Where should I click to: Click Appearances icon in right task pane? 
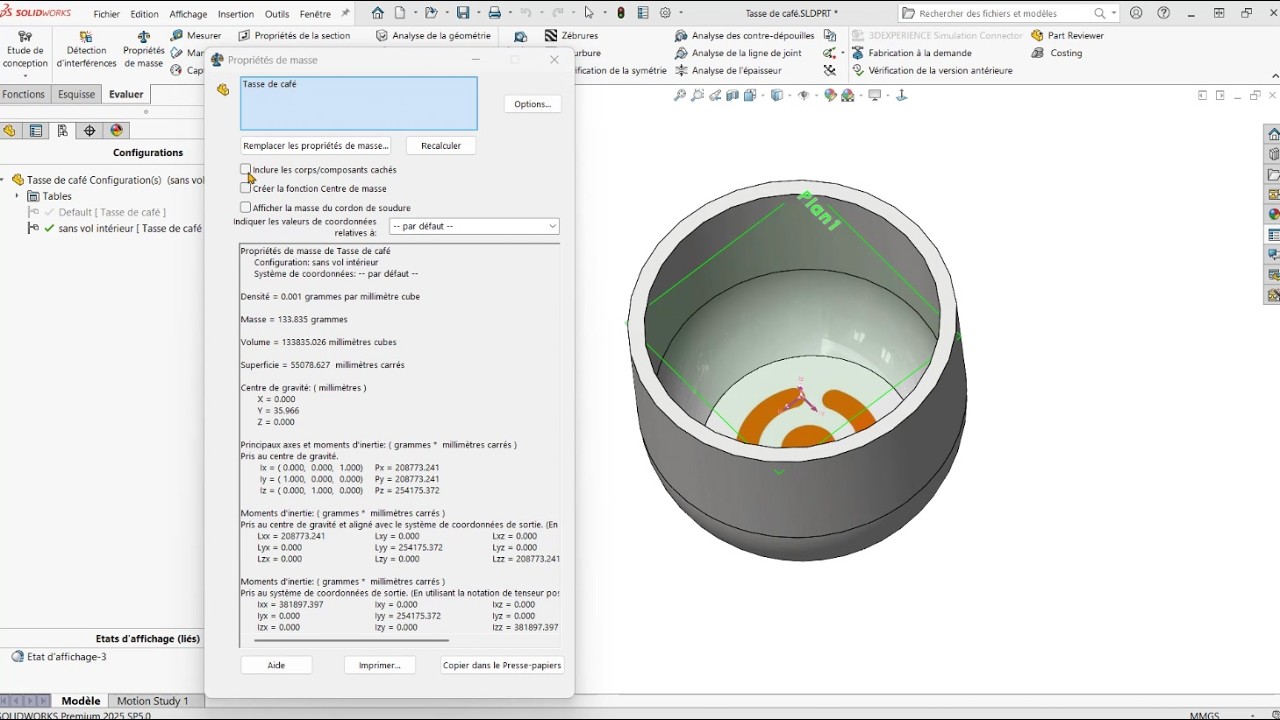1273,214
